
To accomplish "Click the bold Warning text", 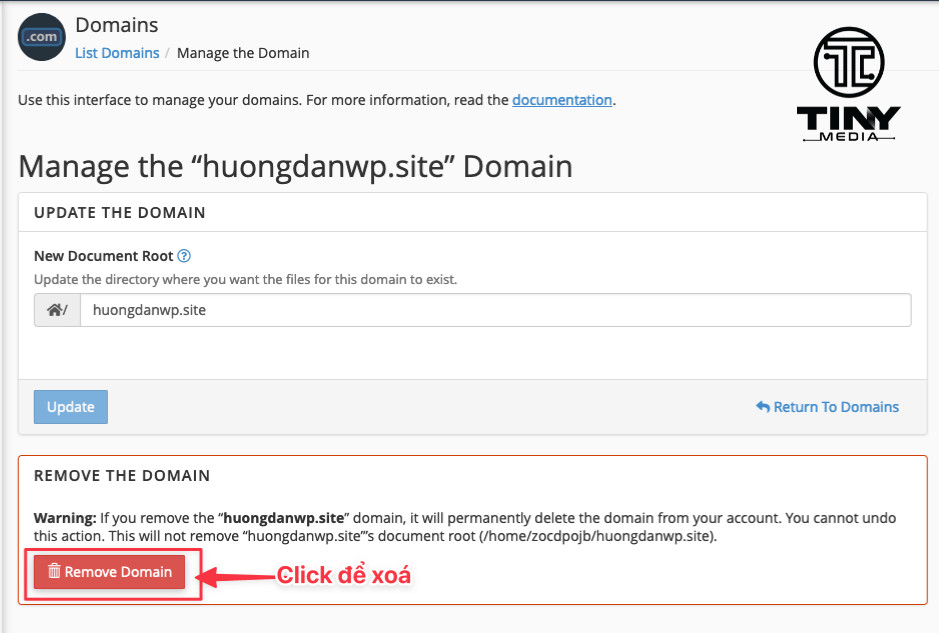I will click(64, 519).
